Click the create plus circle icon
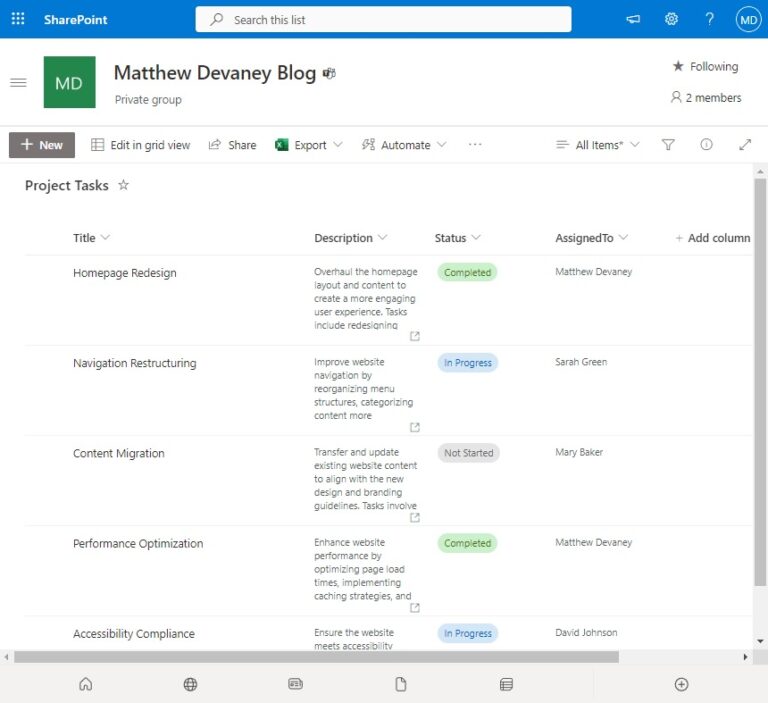The image size is (768, 703). [681, 684]
